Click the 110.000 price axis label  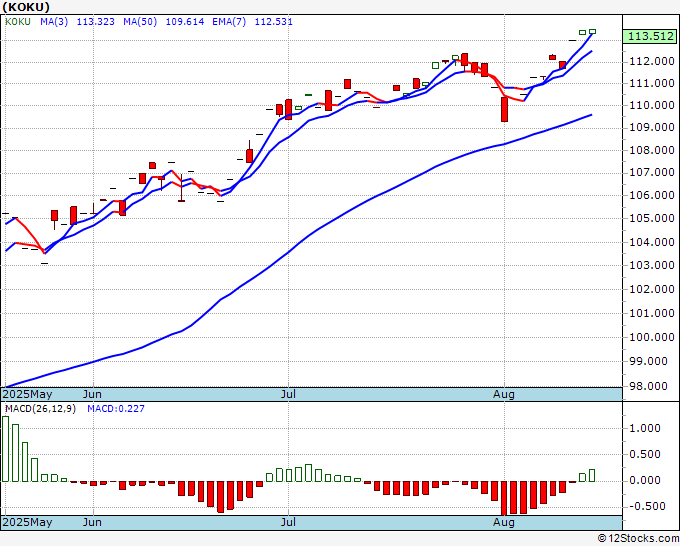tap(652, 105)
